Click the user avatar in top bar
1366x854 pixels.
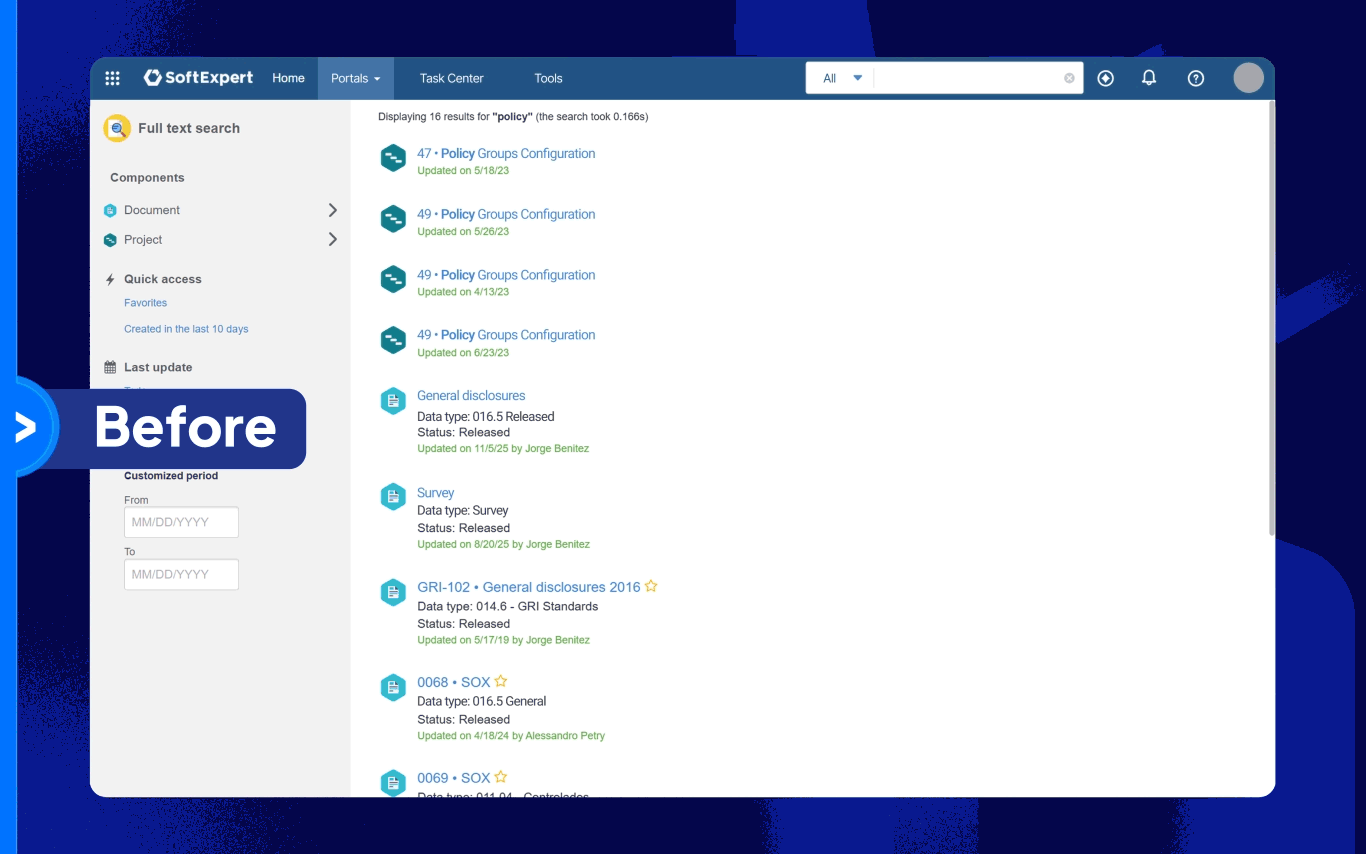(x=1248, y=78)
